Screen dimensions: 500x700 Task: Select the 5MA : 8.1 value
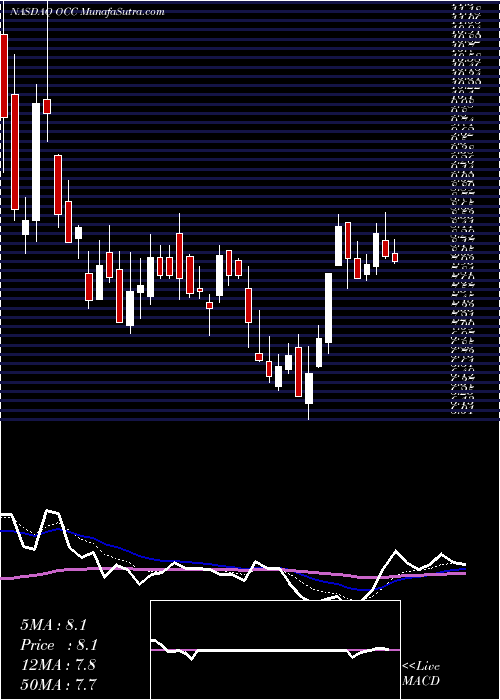point(53,625)
